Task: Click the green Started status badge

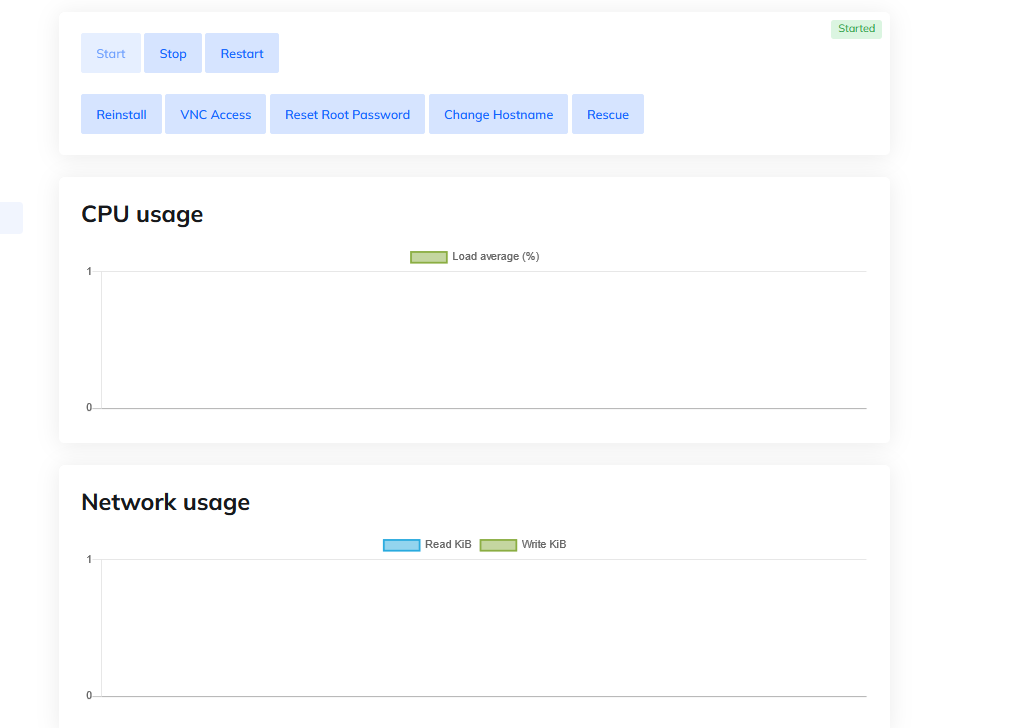Action: (x=856, y=29)
